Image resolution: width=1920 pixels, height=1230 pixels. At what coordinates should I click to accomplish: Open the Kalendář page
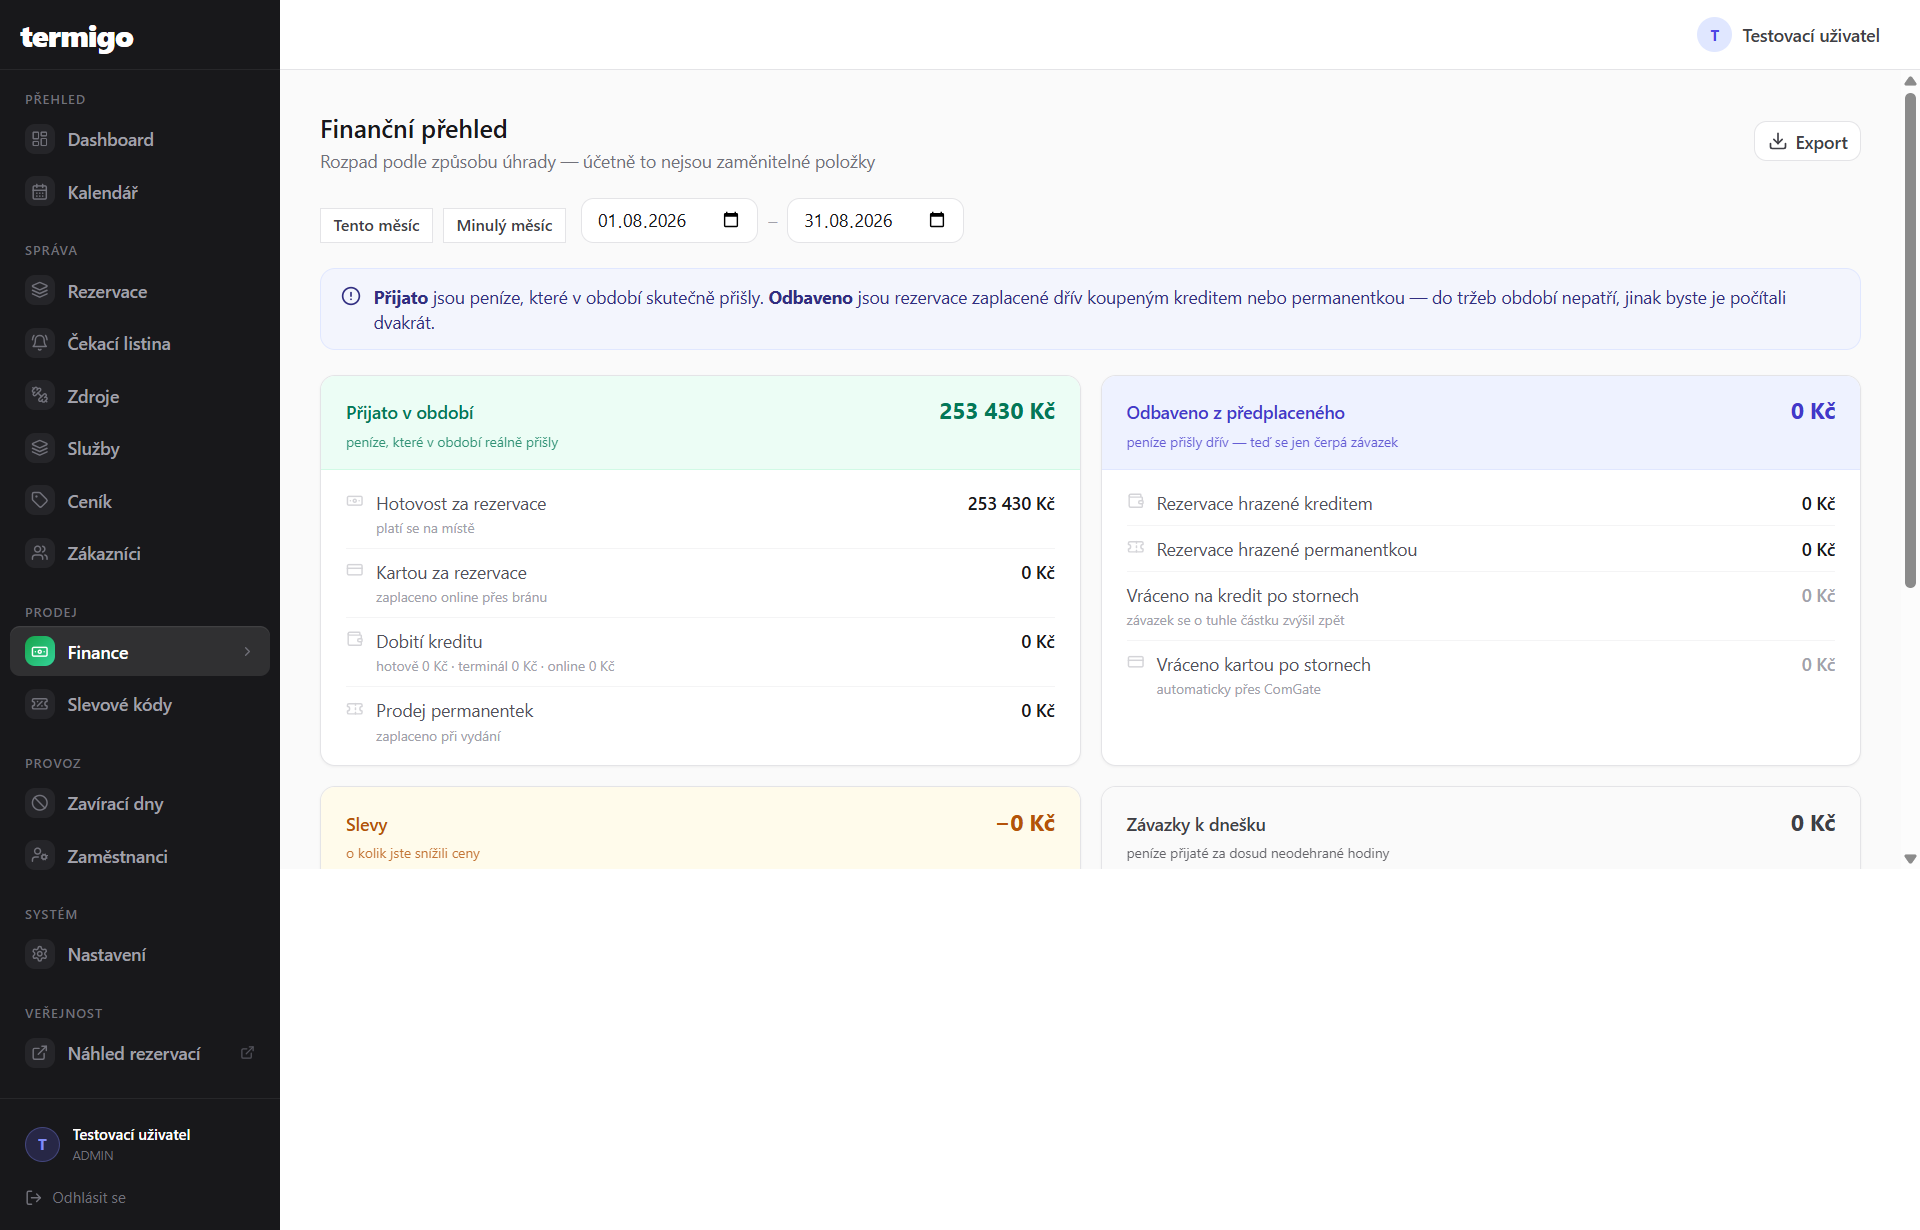pyautogui.click(x=140, y=192)
